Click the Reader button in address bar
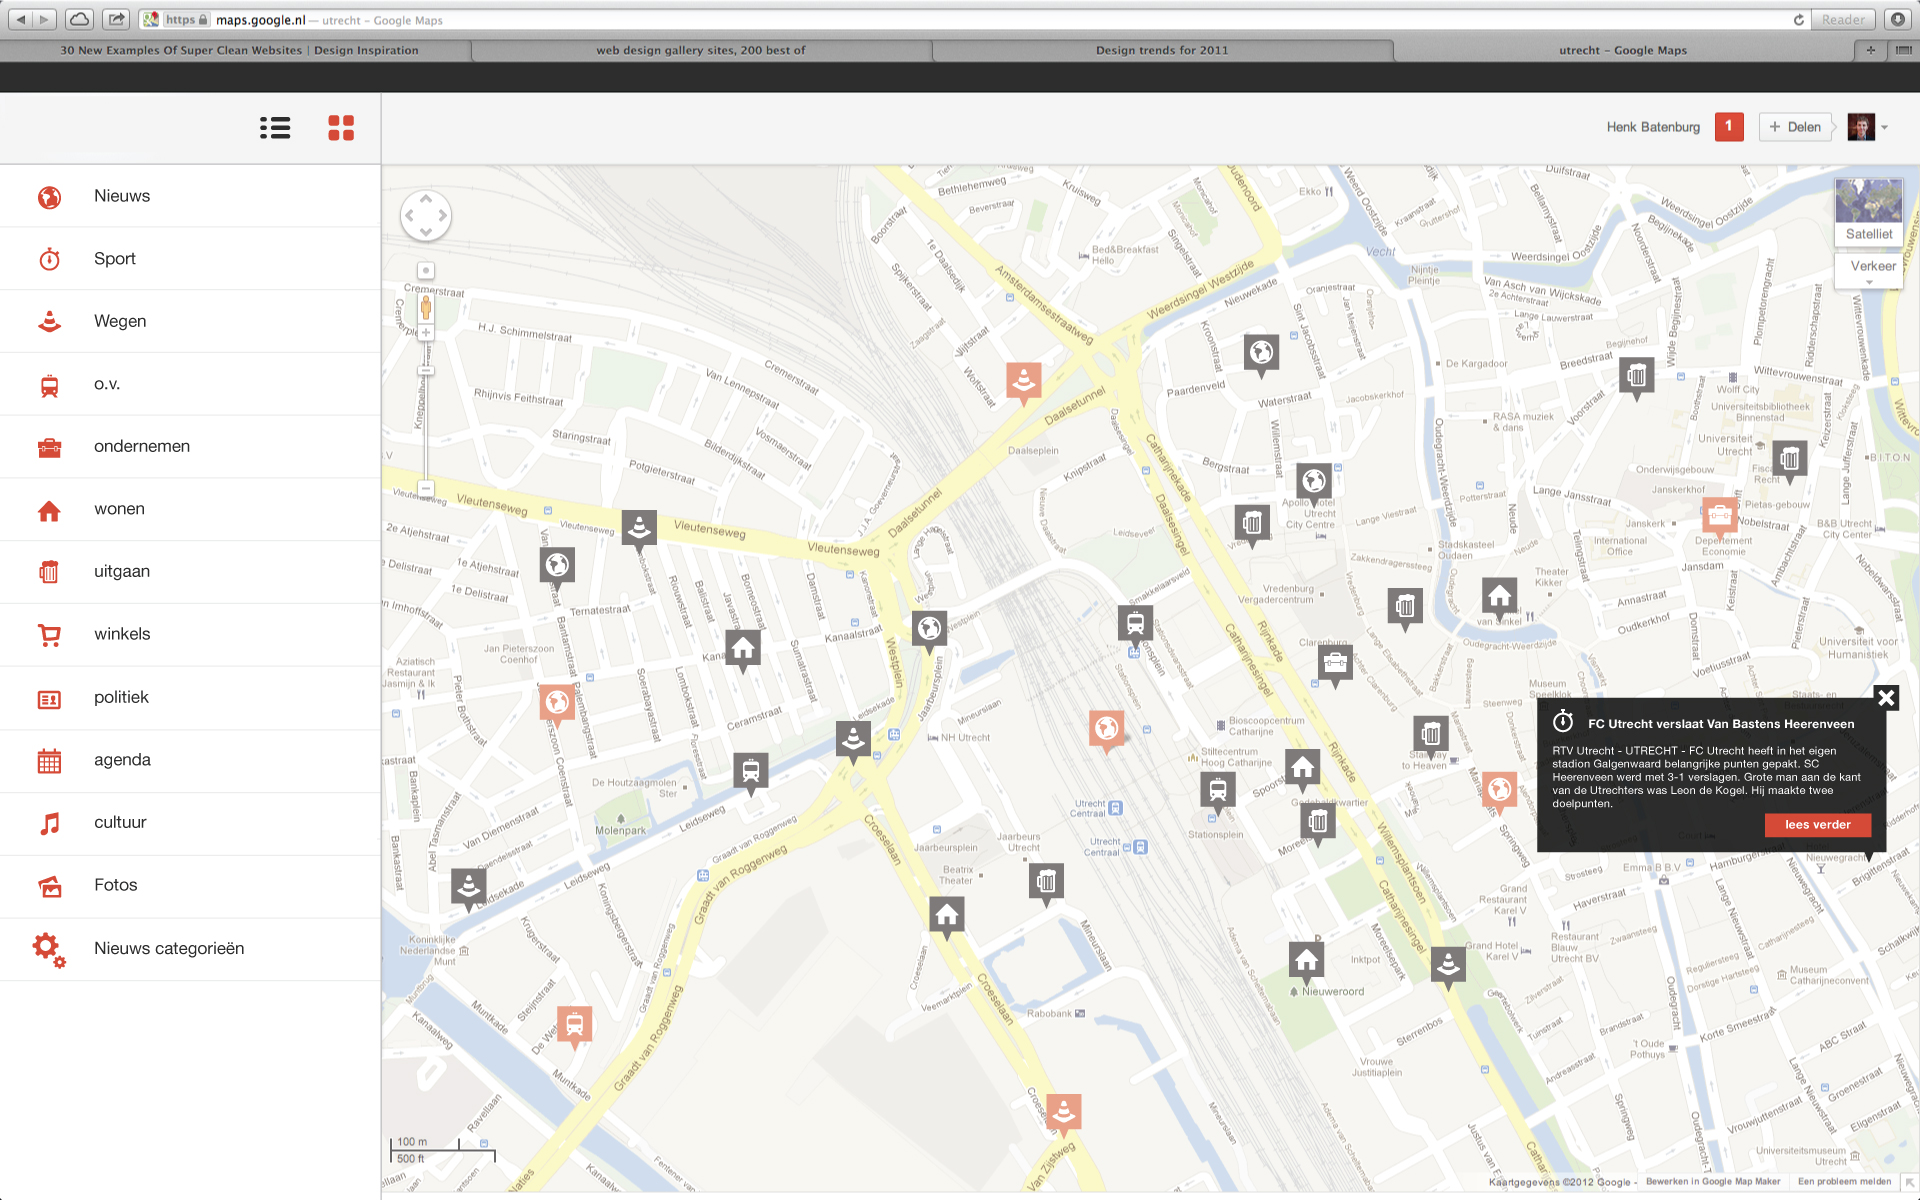The image size is (1920, 1200). pos(1844,20)
